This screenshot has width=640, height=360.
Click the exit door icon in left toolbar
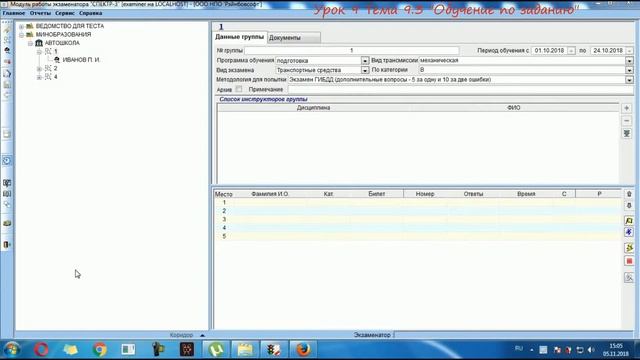[x=7, y=244]
